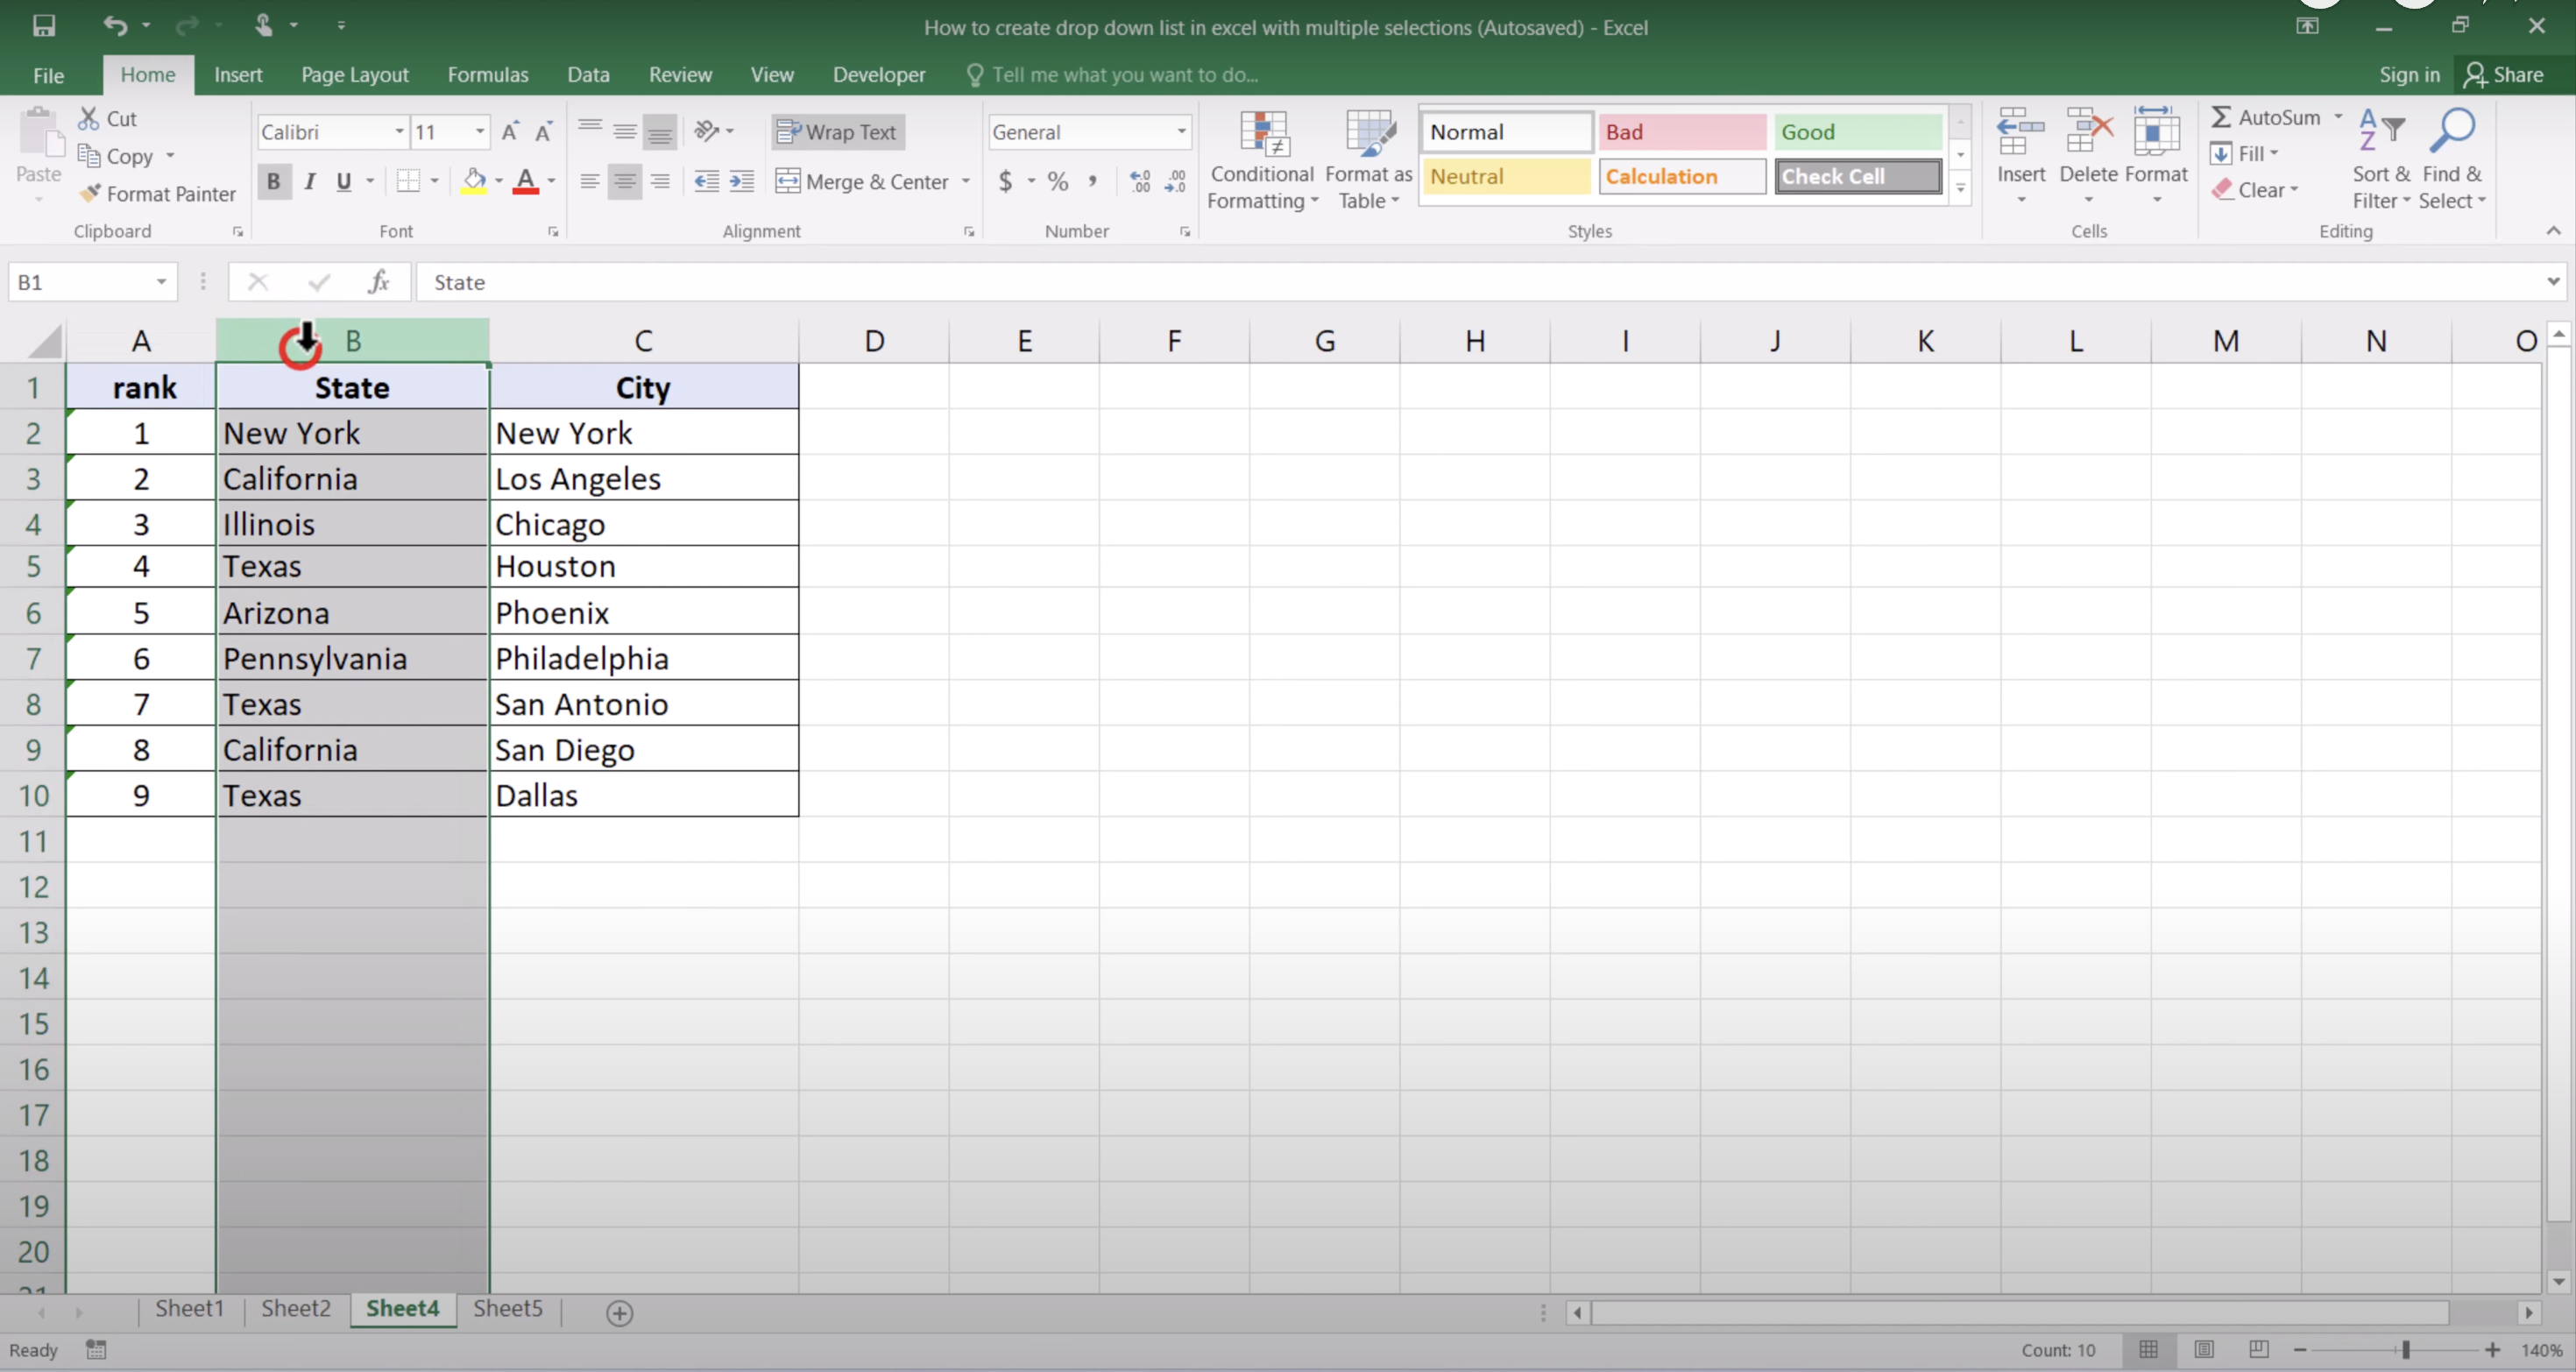The height and width of the screenshot is (1372, 2576).
Task: Open the font name dropdown
Action: click(x=399, y=132)
